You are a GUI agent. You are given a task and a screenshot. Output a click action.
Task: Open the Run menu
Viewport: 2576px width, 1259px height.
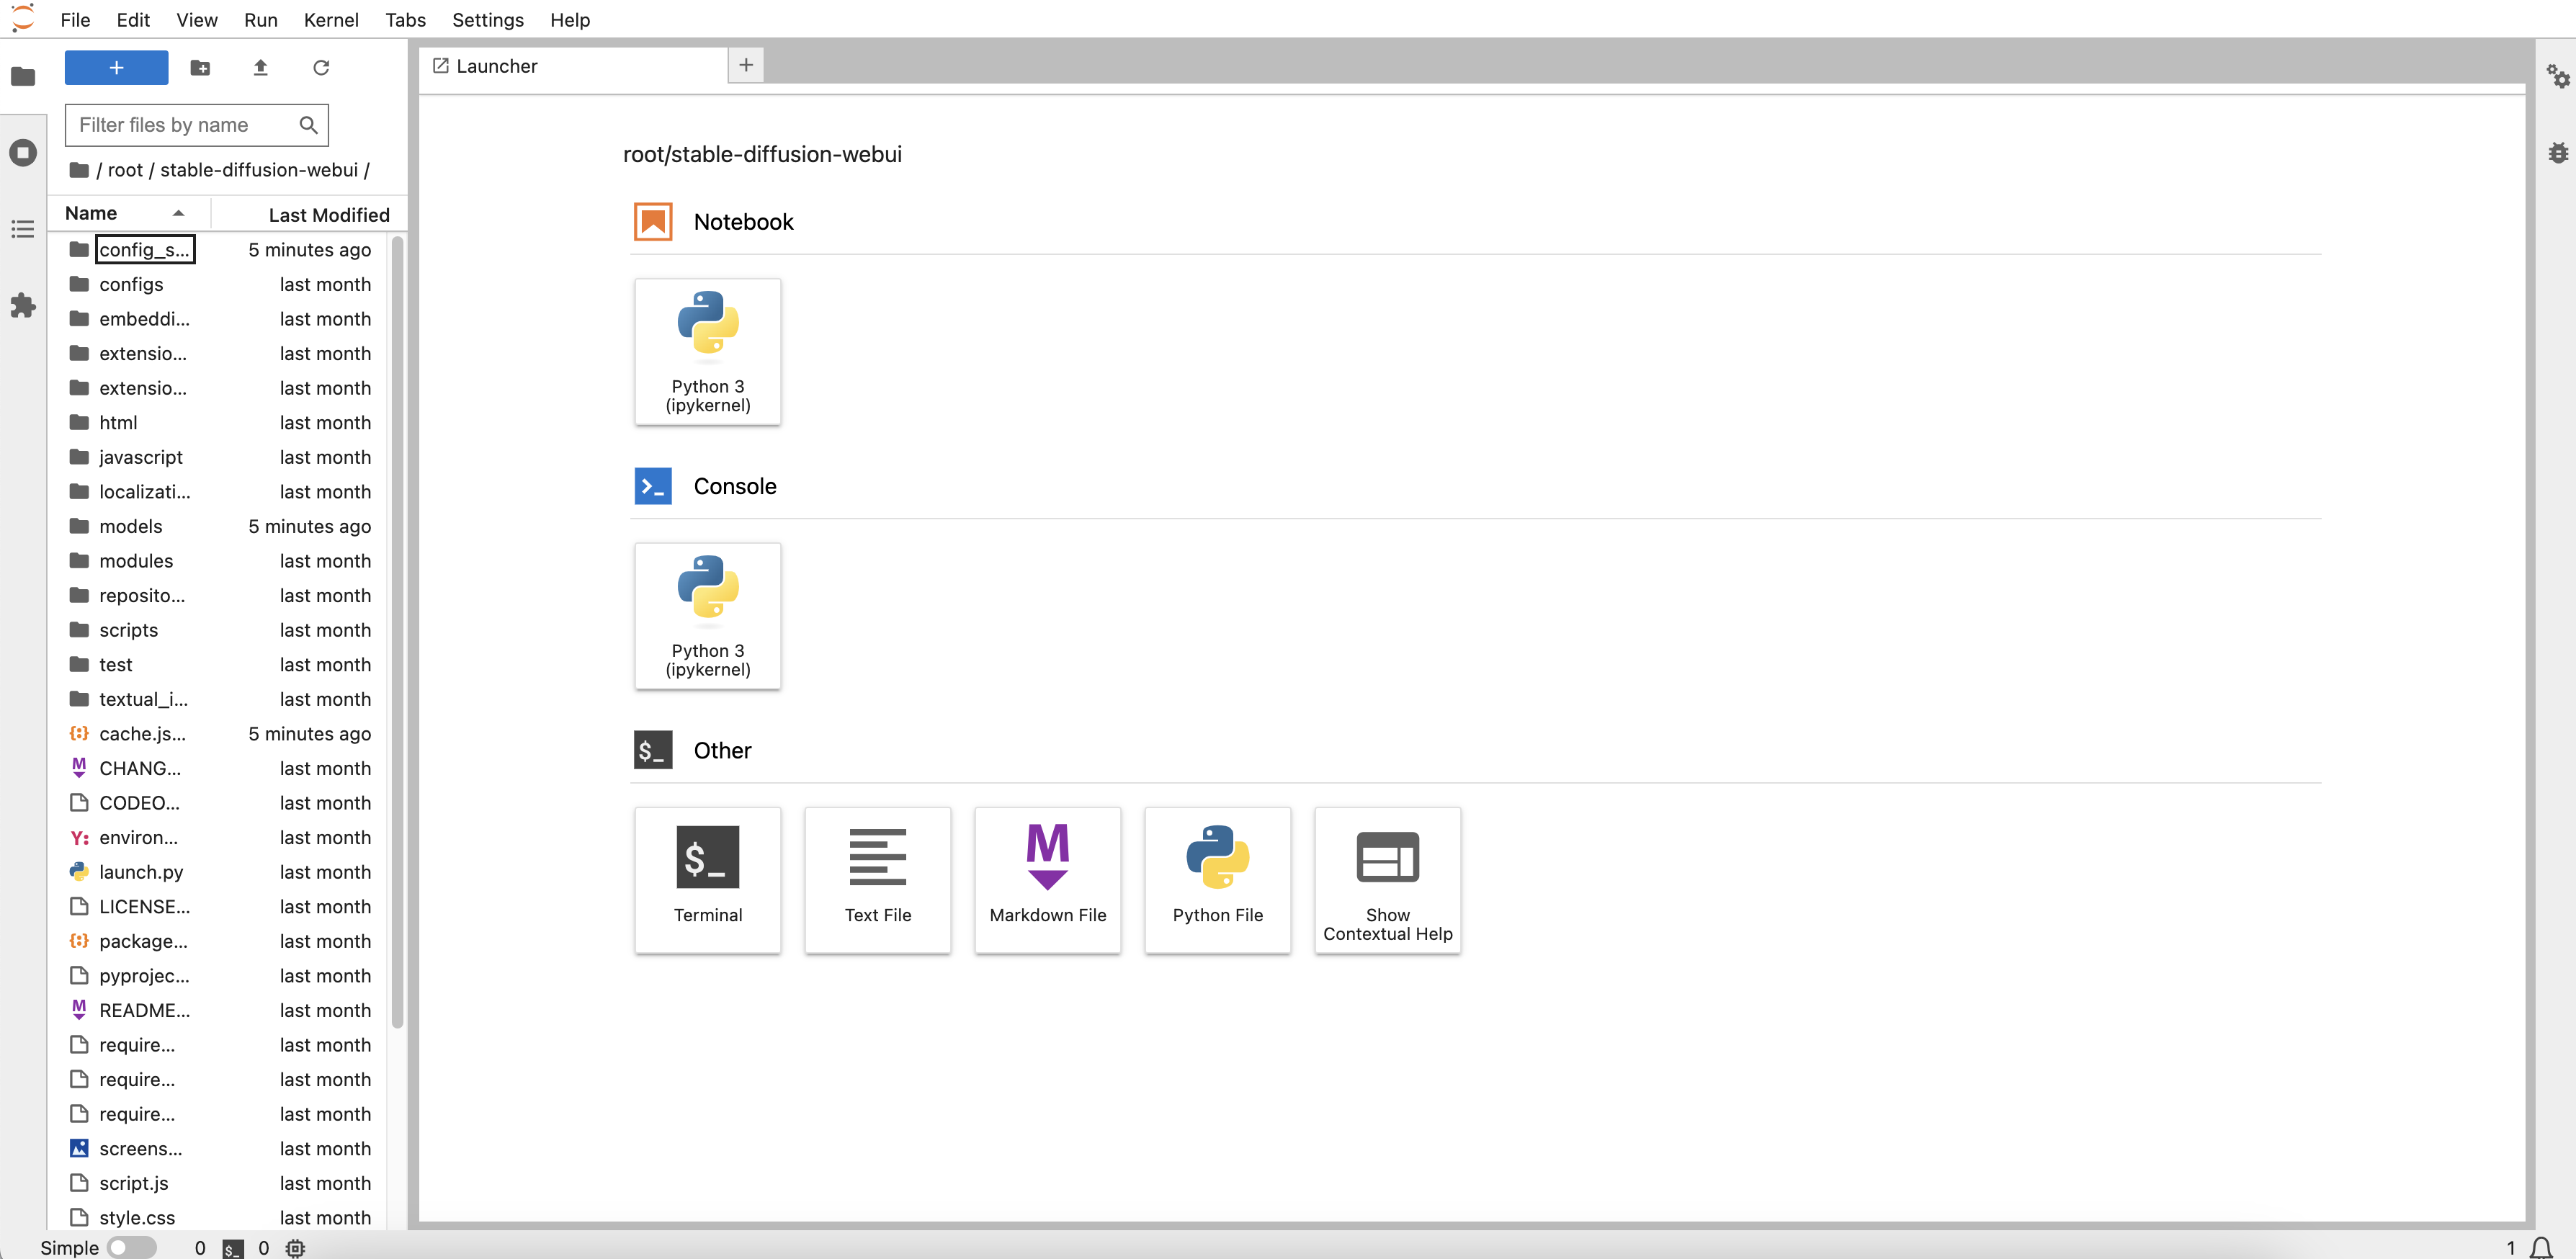click(260, 20)
